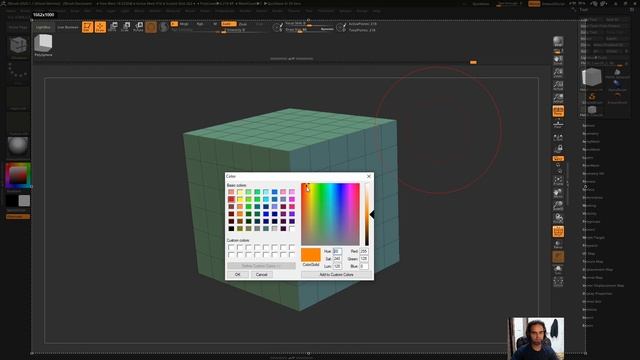Pick red swatch in Basic colors
This screenshot has height=360, width=640.
pyautogui.click(x=231, y=199)
